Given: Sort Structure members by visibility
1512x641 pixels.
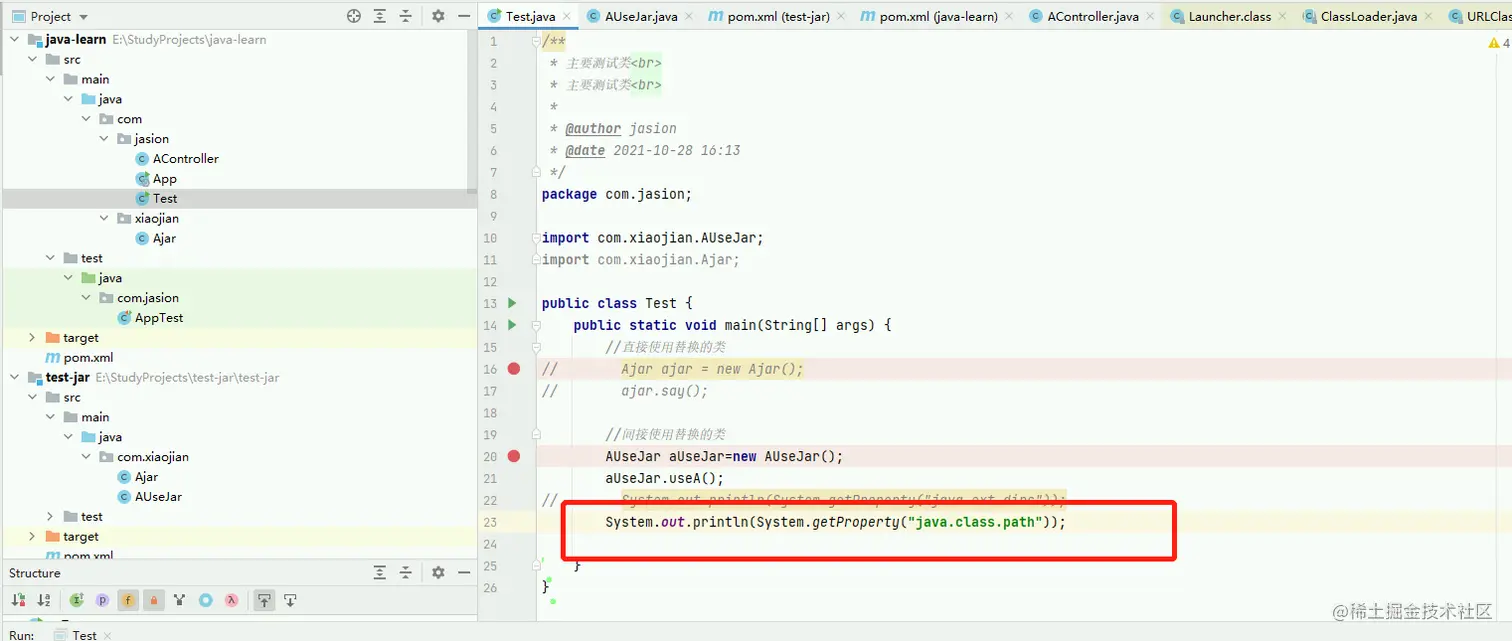Looking at the screenshot, I should 18,600.
